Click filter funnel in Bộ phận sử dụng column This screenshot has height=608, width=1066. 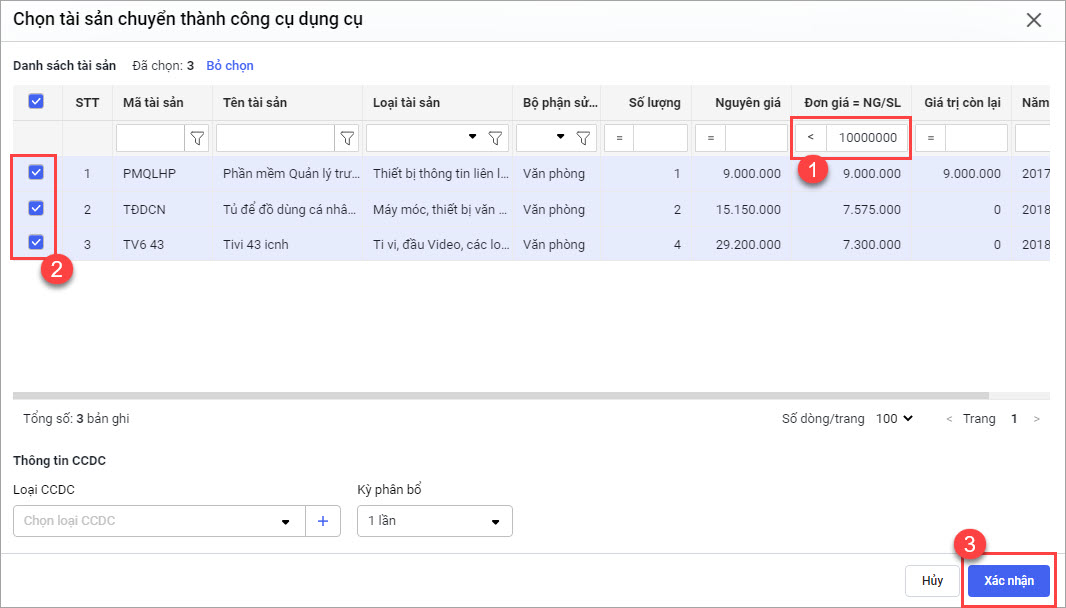583,138
